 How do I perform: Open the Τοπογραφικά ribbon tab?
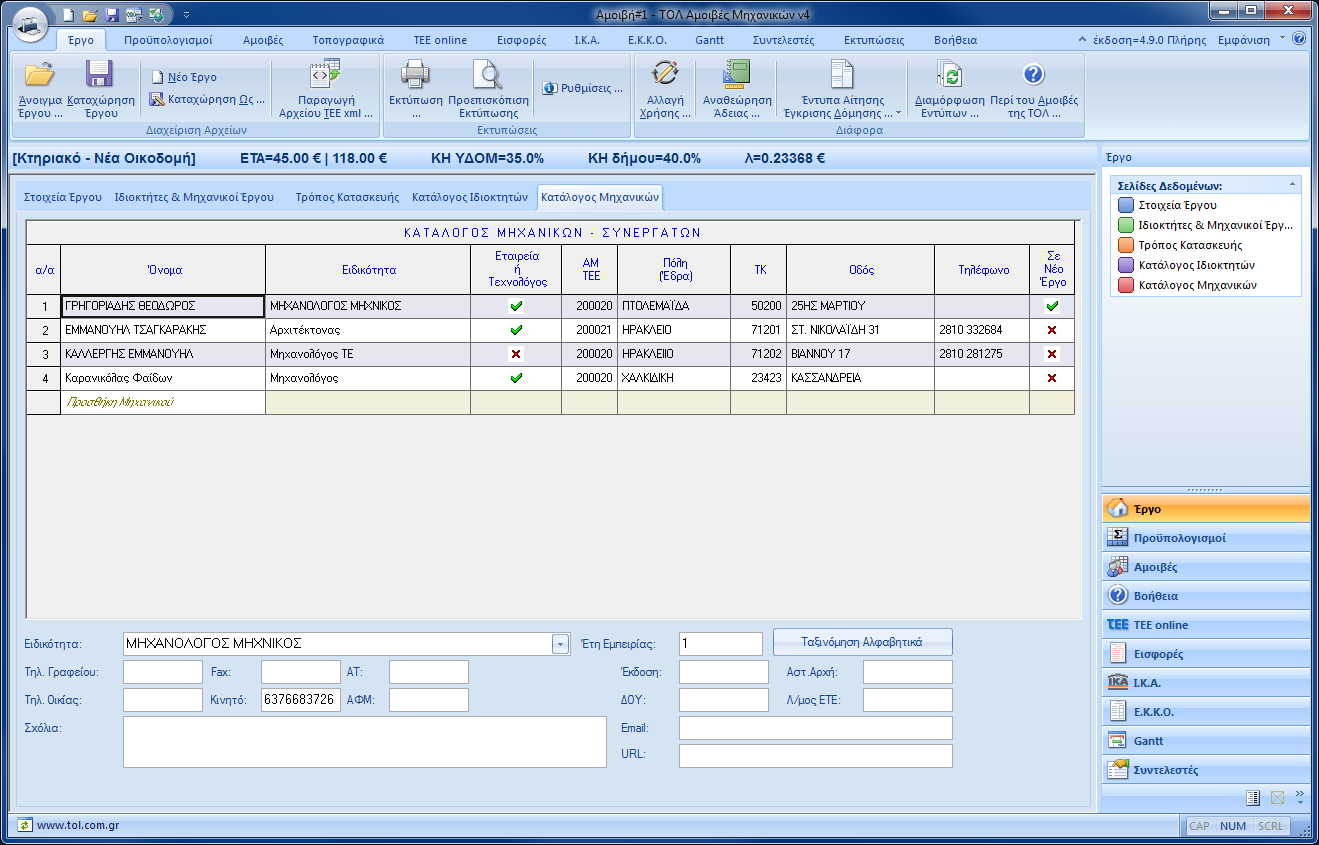coord(348,40)
